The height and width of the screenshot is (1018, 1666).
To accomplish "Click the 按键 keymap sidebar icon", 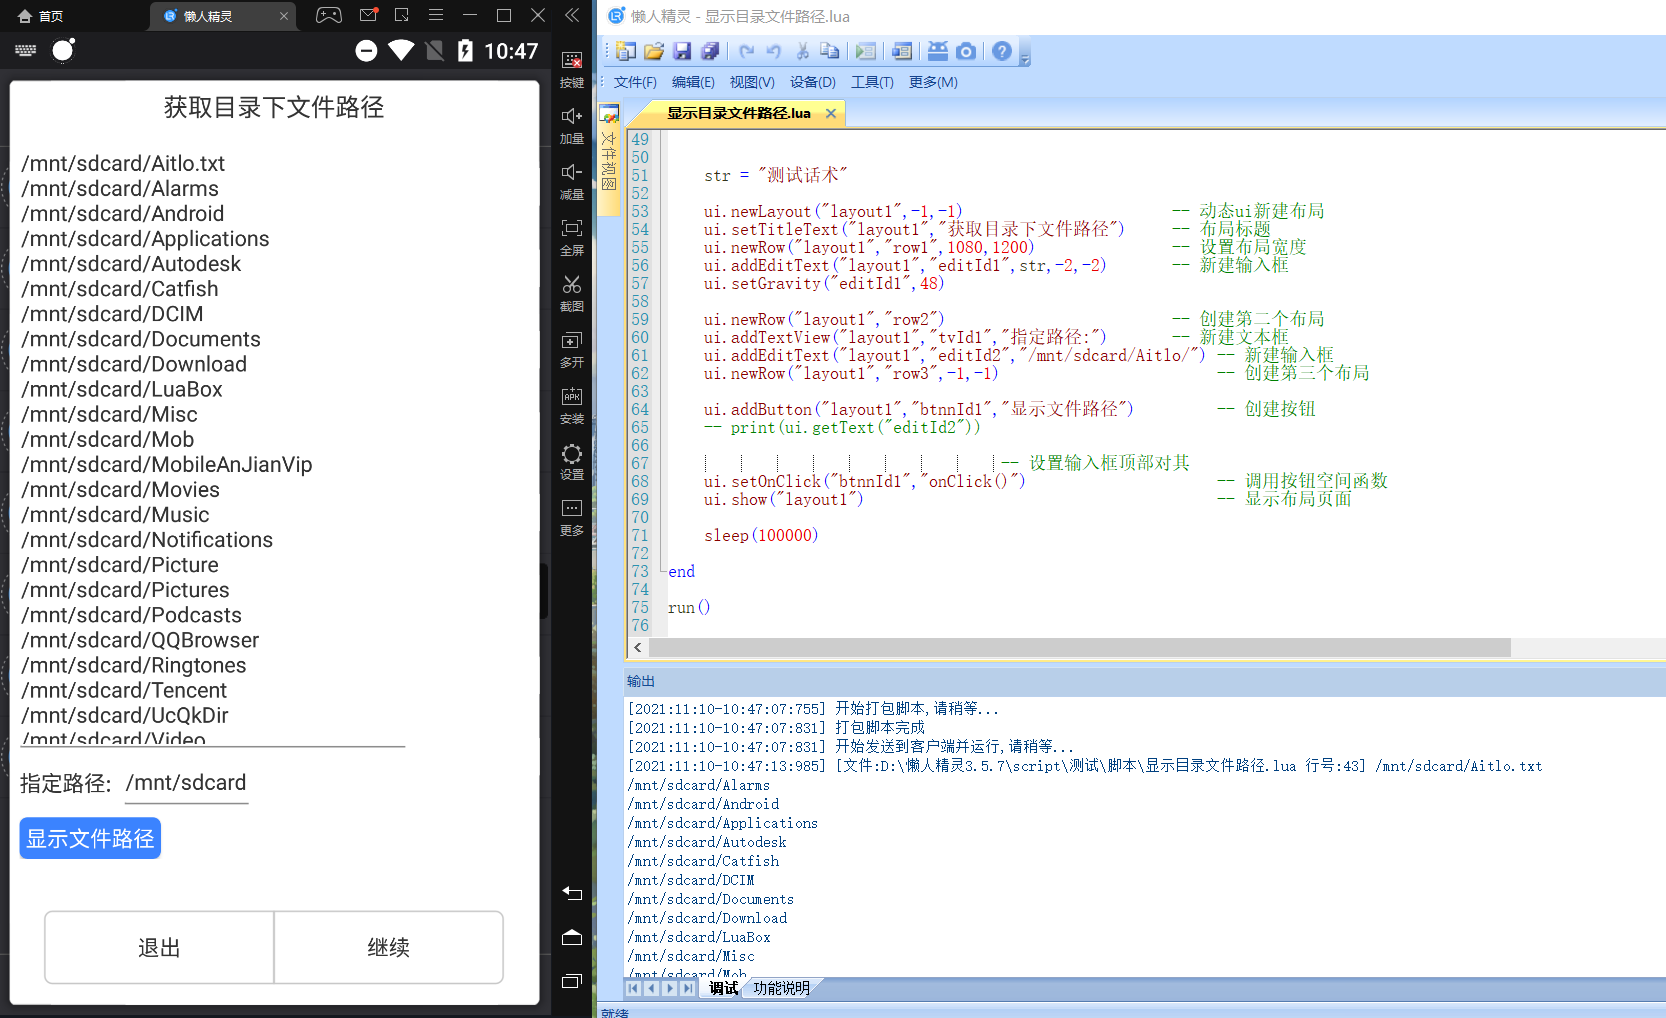I will [572, 70].
